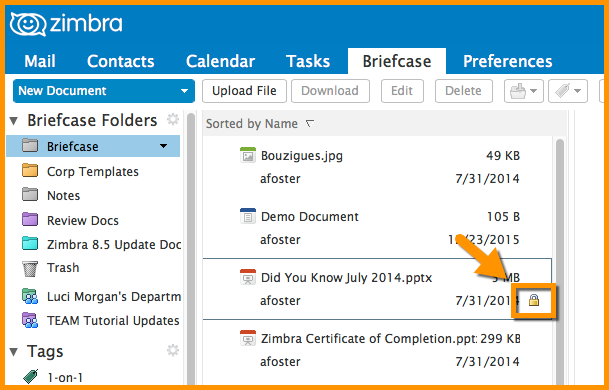The image size is (609, 390).
Task: Open the Mail tab
Action: 40,61
